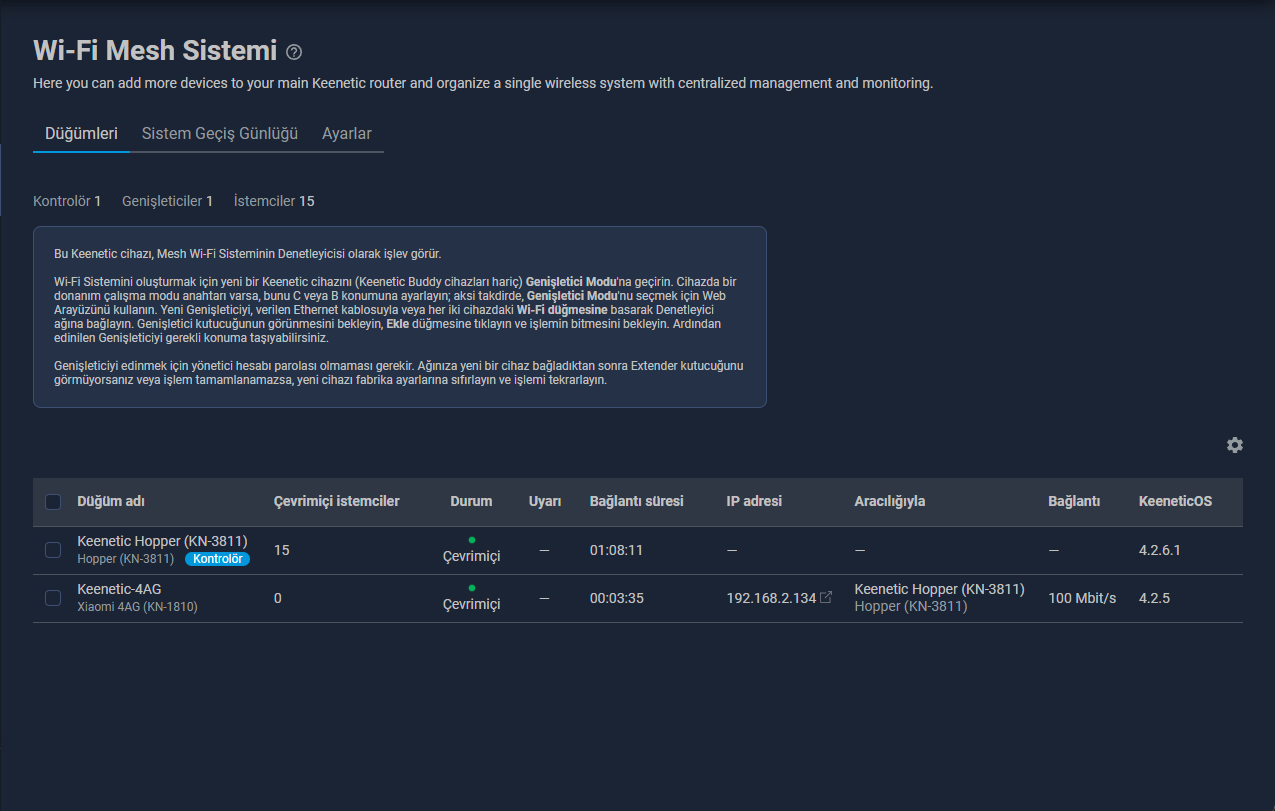Filter by İstemciler 15
The width and height of the screenshot is (1275, 811).
tap(274, 201)
